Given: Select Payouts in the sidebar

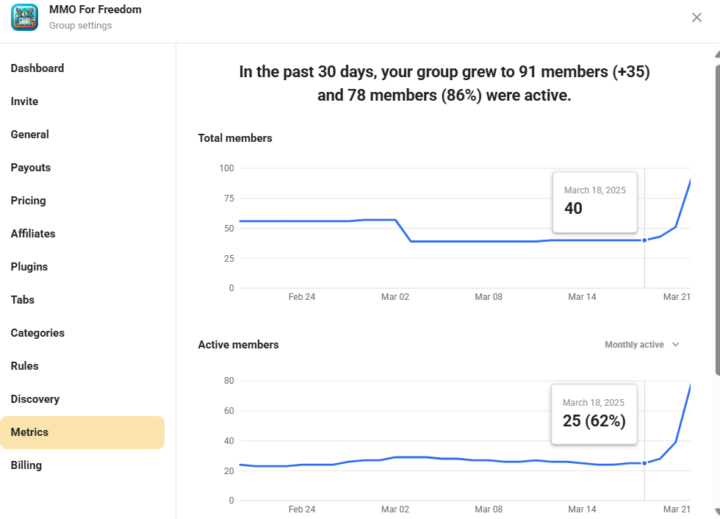Looking at the screenshot, I should 31,168.
